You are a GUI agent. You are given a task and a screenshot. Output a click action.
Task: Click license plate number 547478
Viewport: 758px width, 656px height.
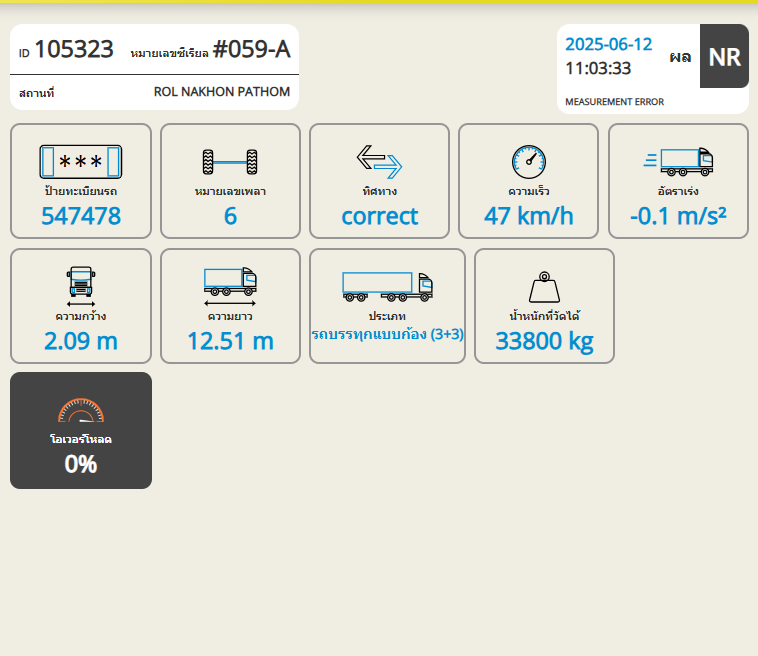tap(81, 215)
